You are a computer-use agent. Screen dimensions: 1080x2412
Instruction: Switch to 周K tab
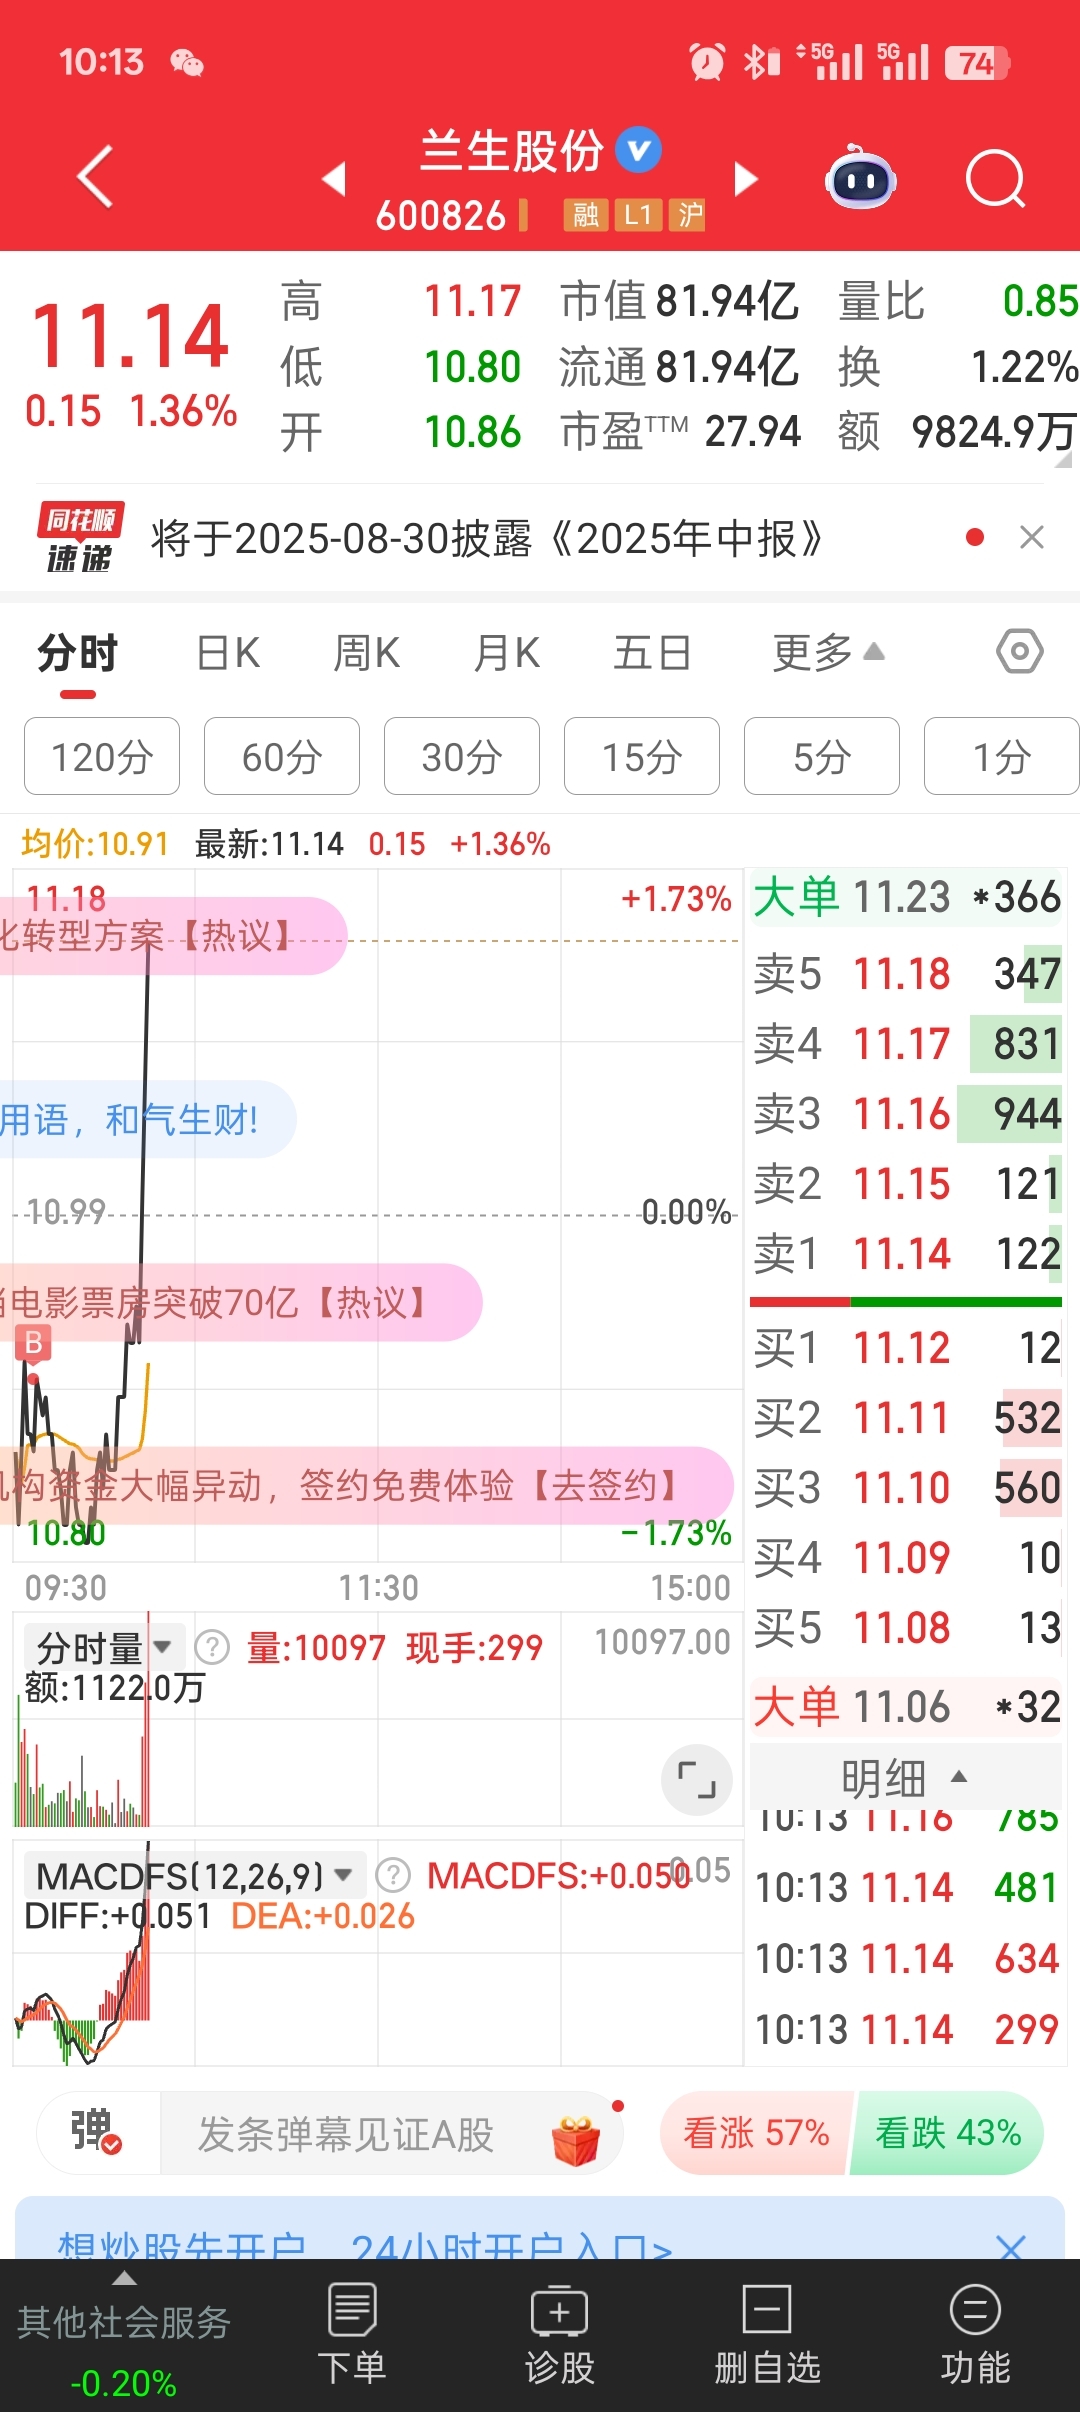click(366, 653)
